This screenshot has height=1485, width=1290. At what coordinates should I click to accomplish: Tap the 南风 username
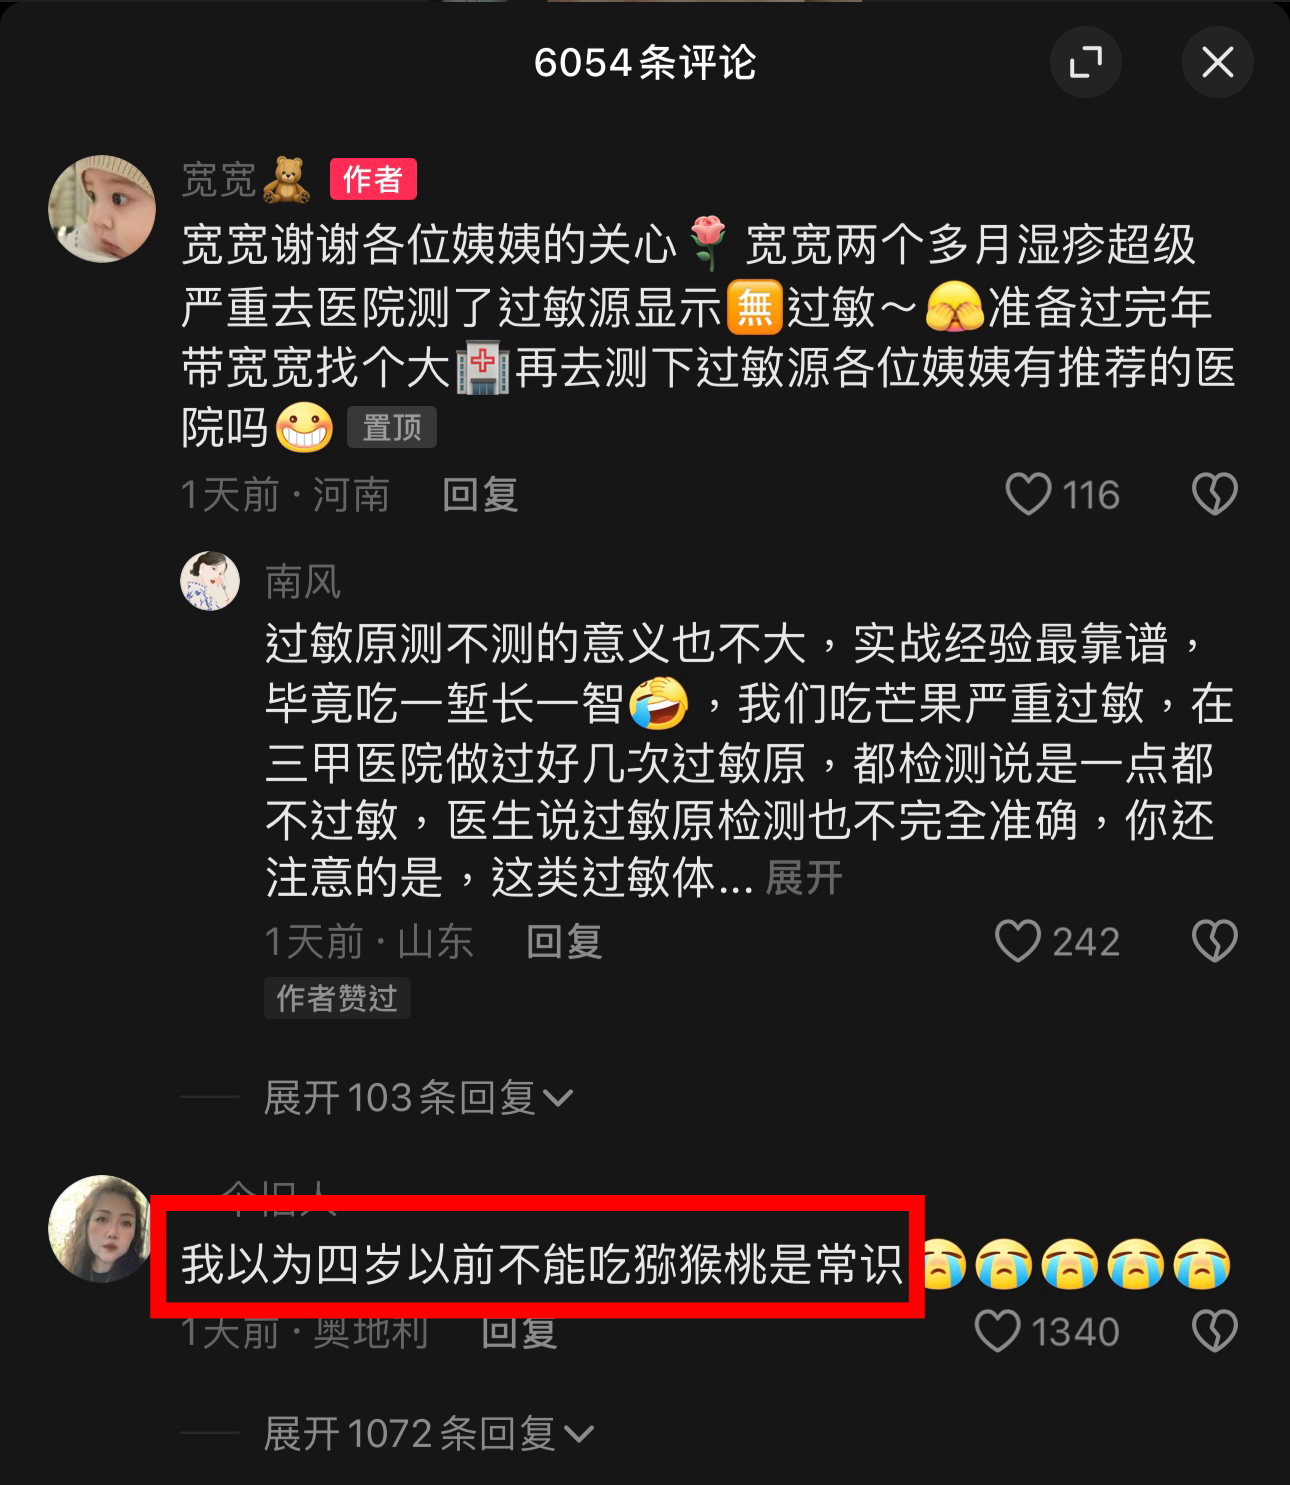click(x=303, y=581)
